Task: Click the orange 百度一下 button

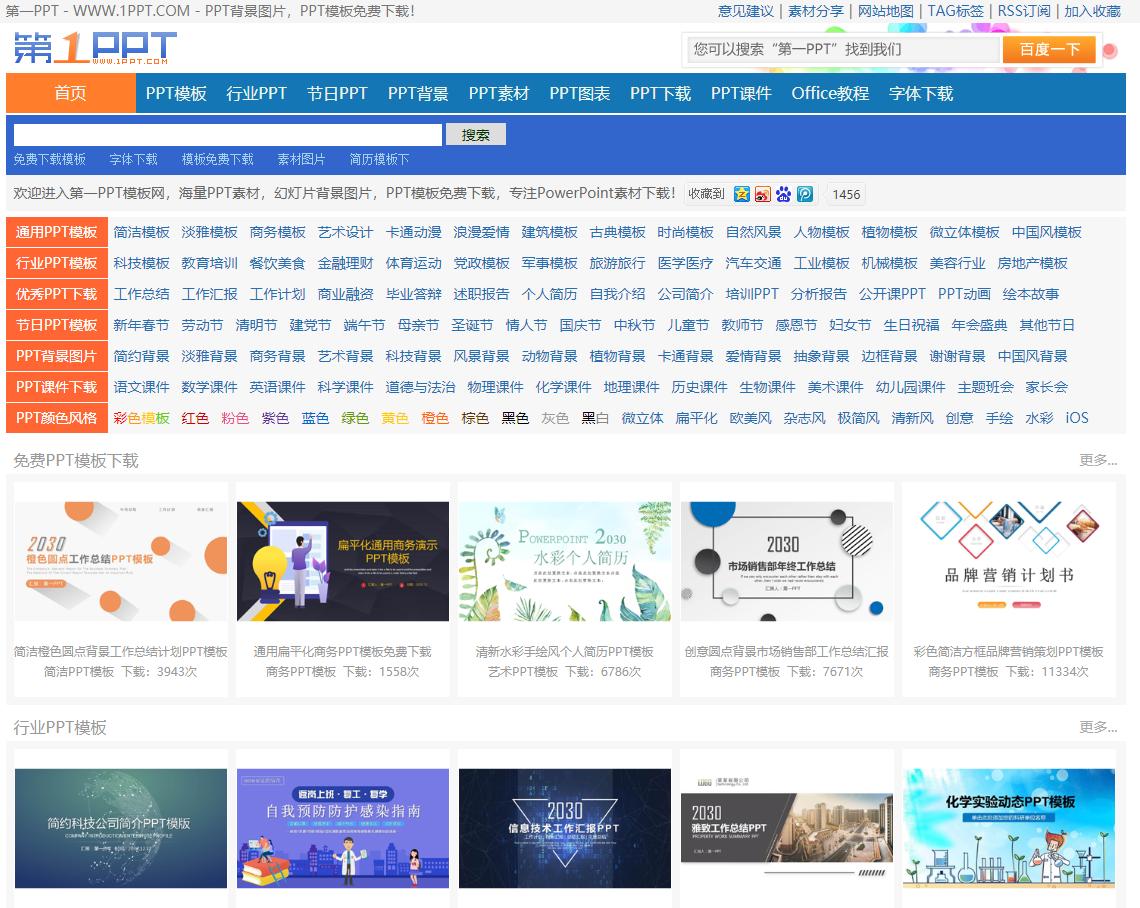Action: pyautogui.click(x=1048, y=47)
